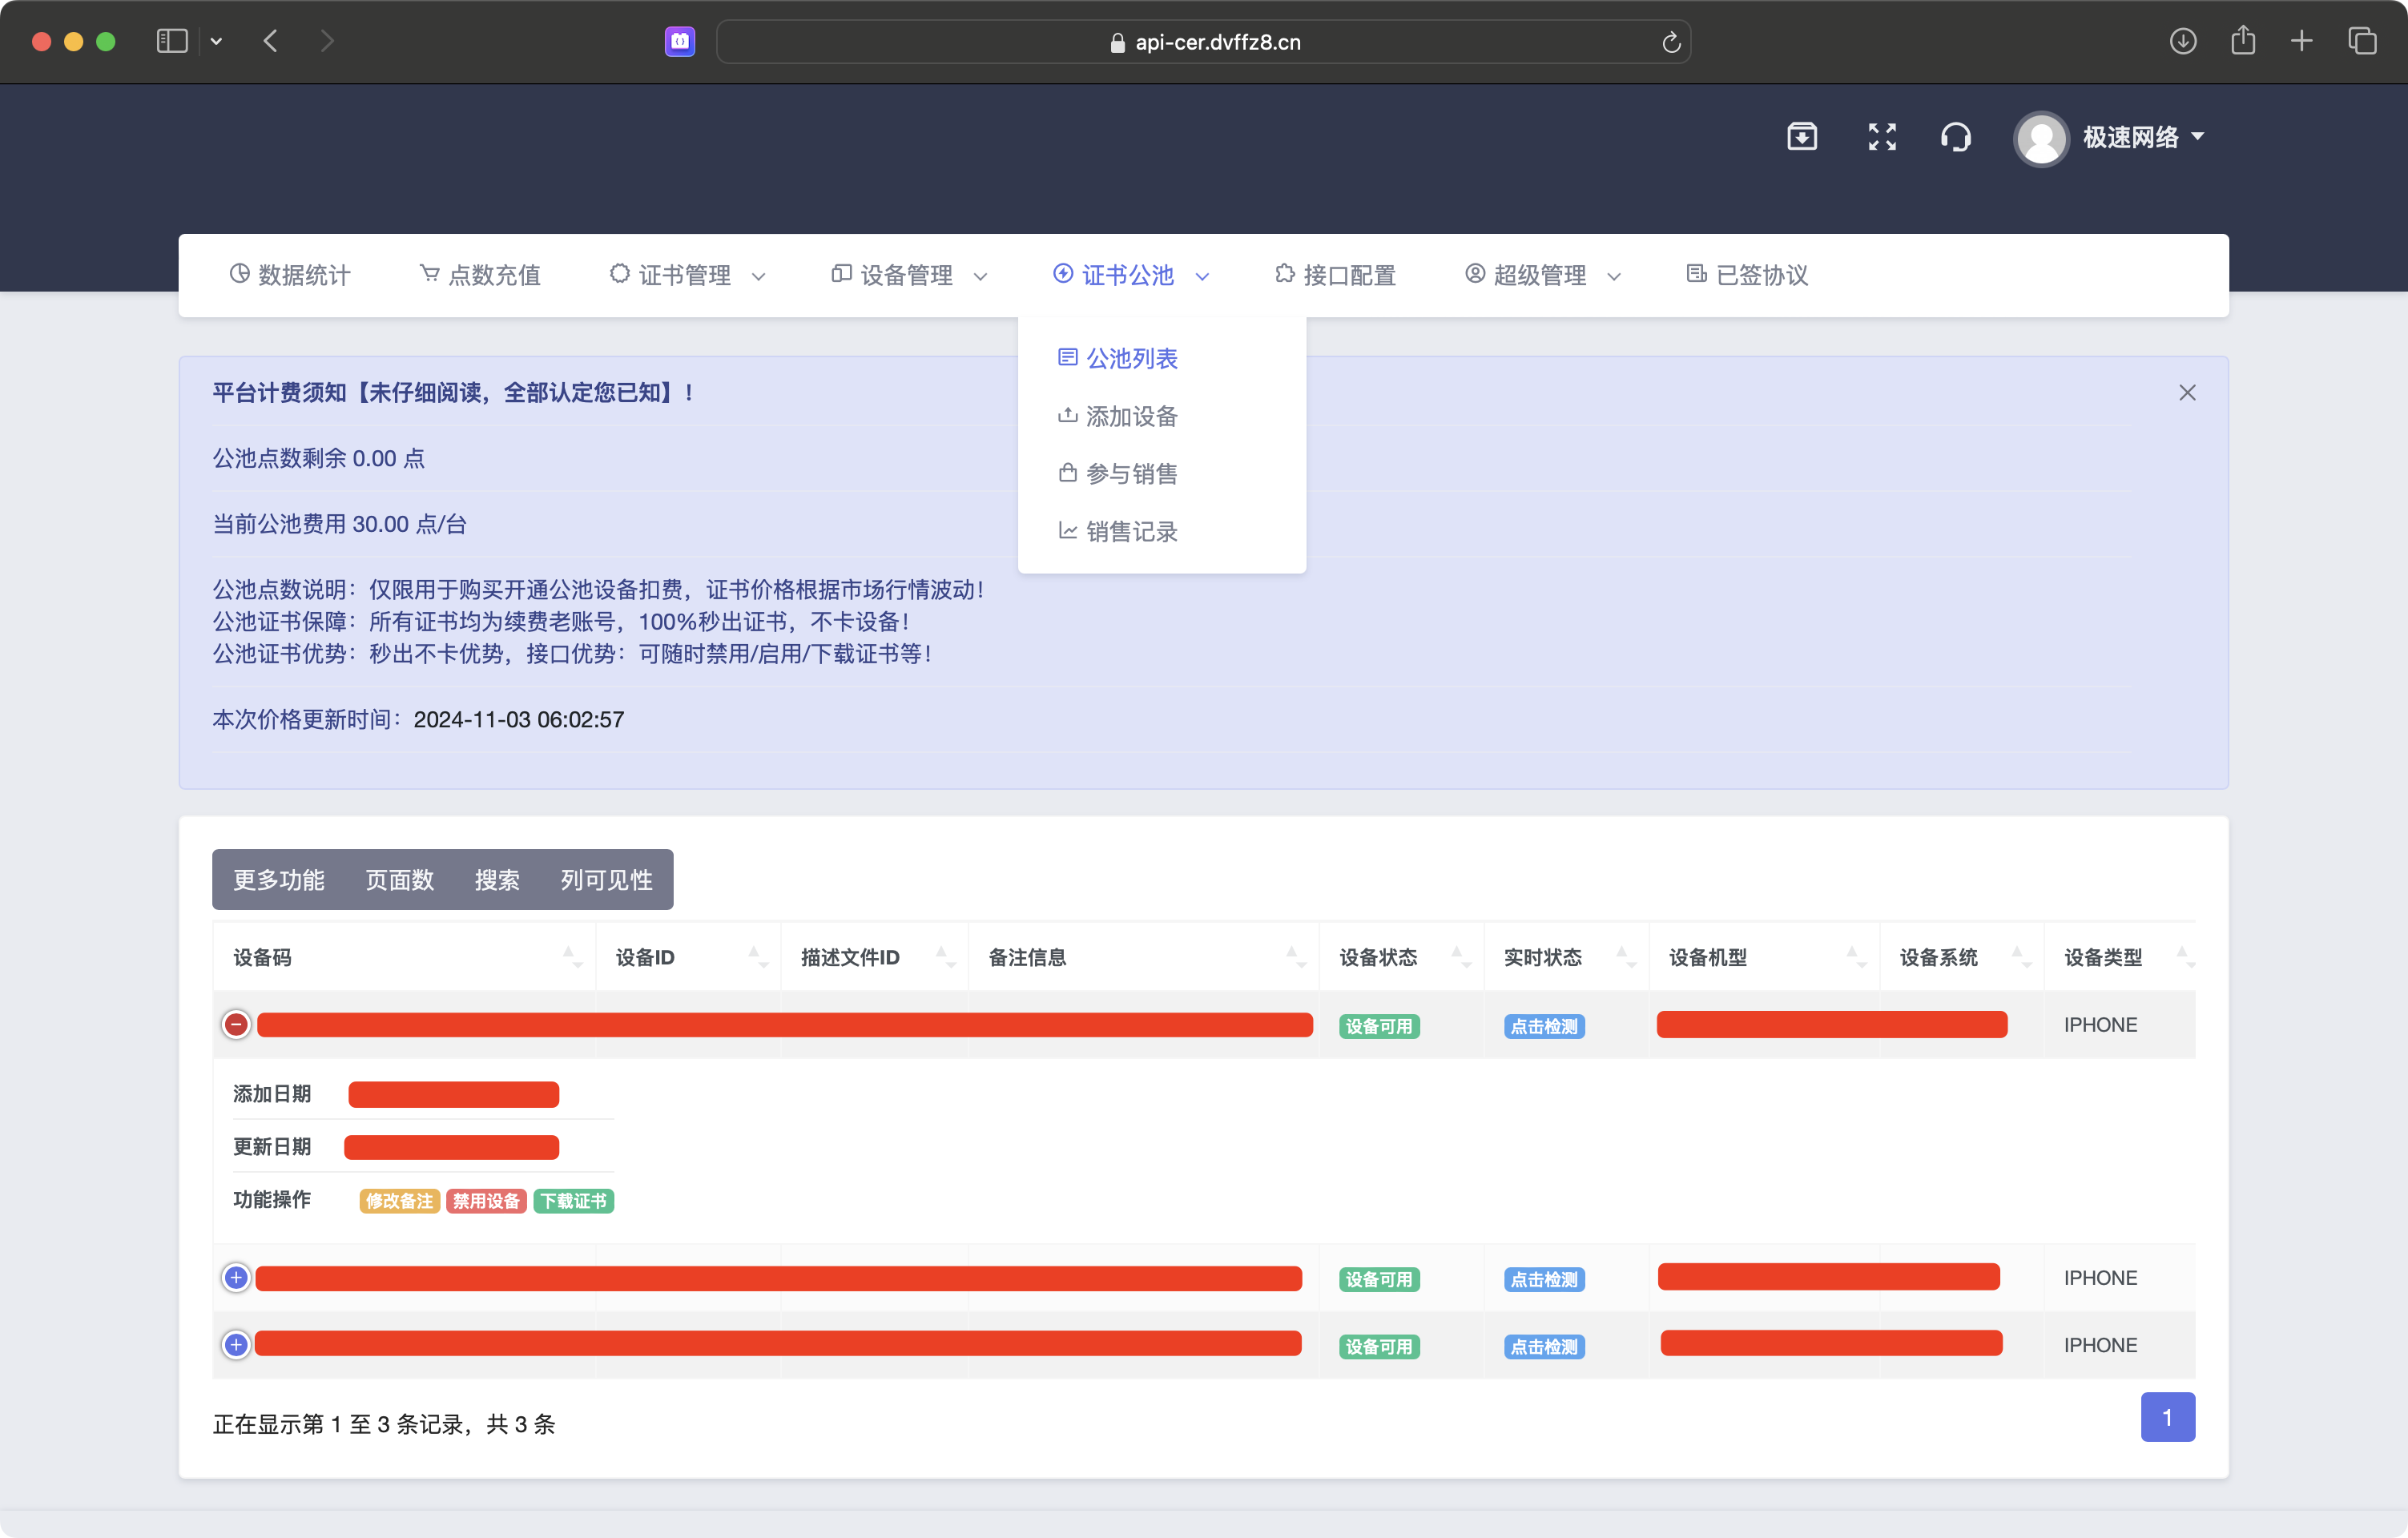Sort by 备注信息 column

pyautogui.click(x=1144, y=958)
